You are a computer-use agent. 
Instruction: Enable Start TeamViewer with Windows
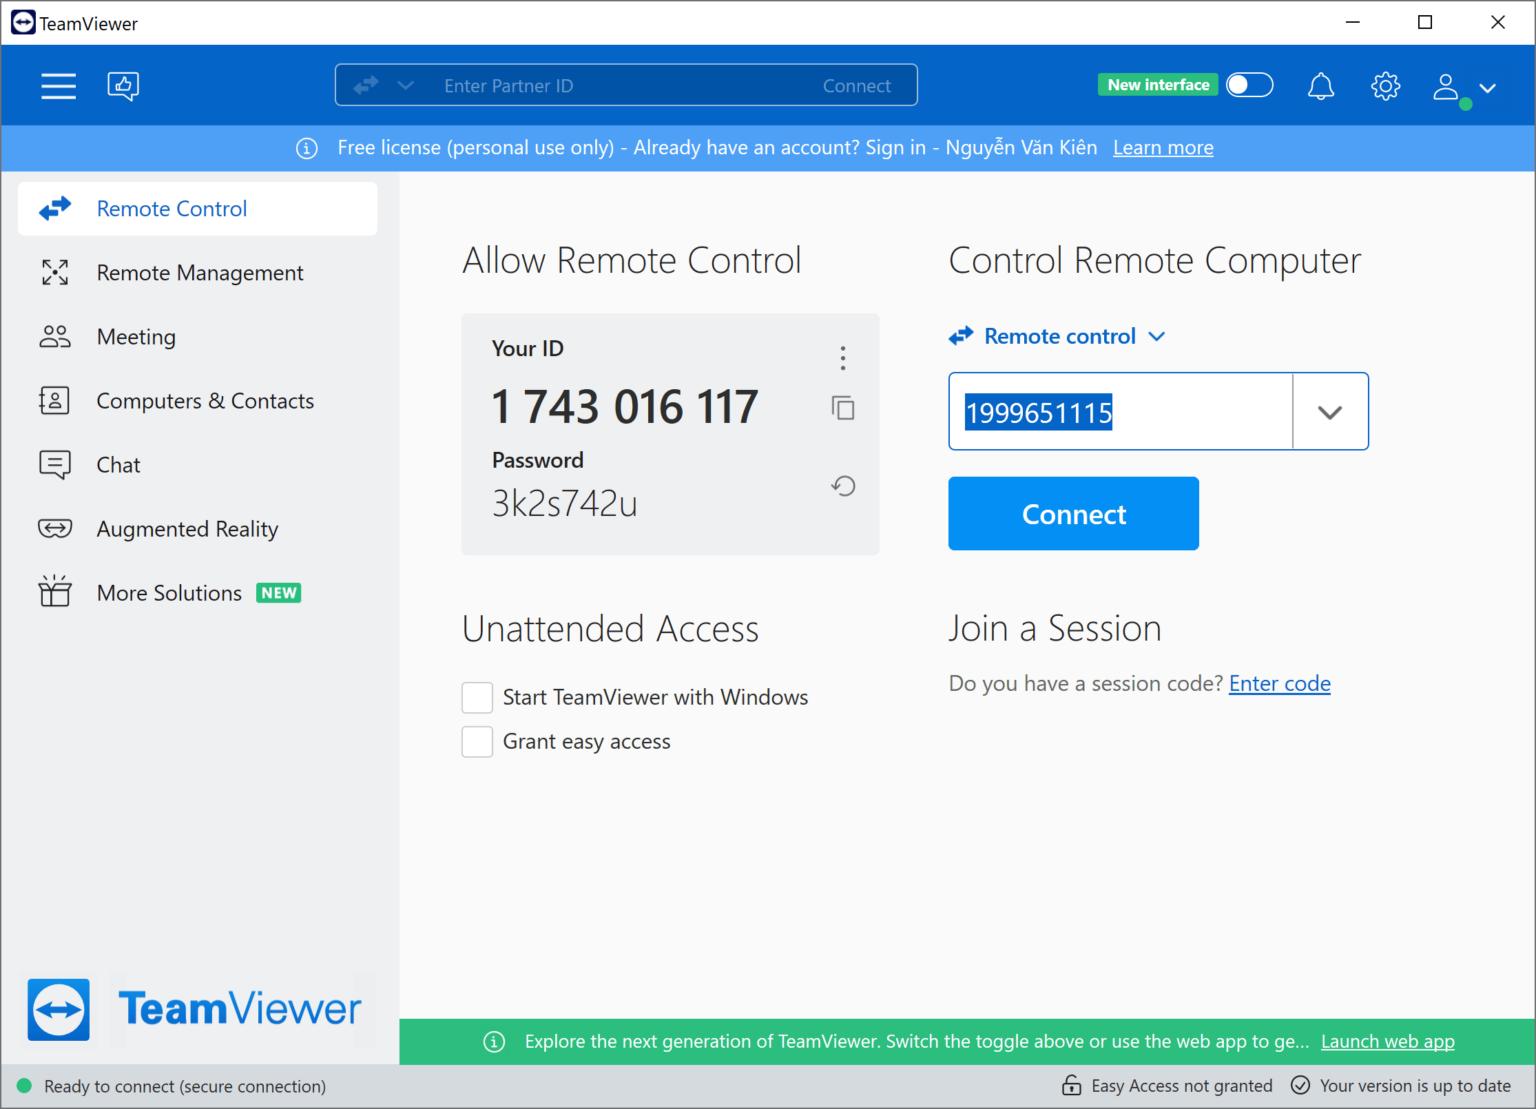[477, 697]
